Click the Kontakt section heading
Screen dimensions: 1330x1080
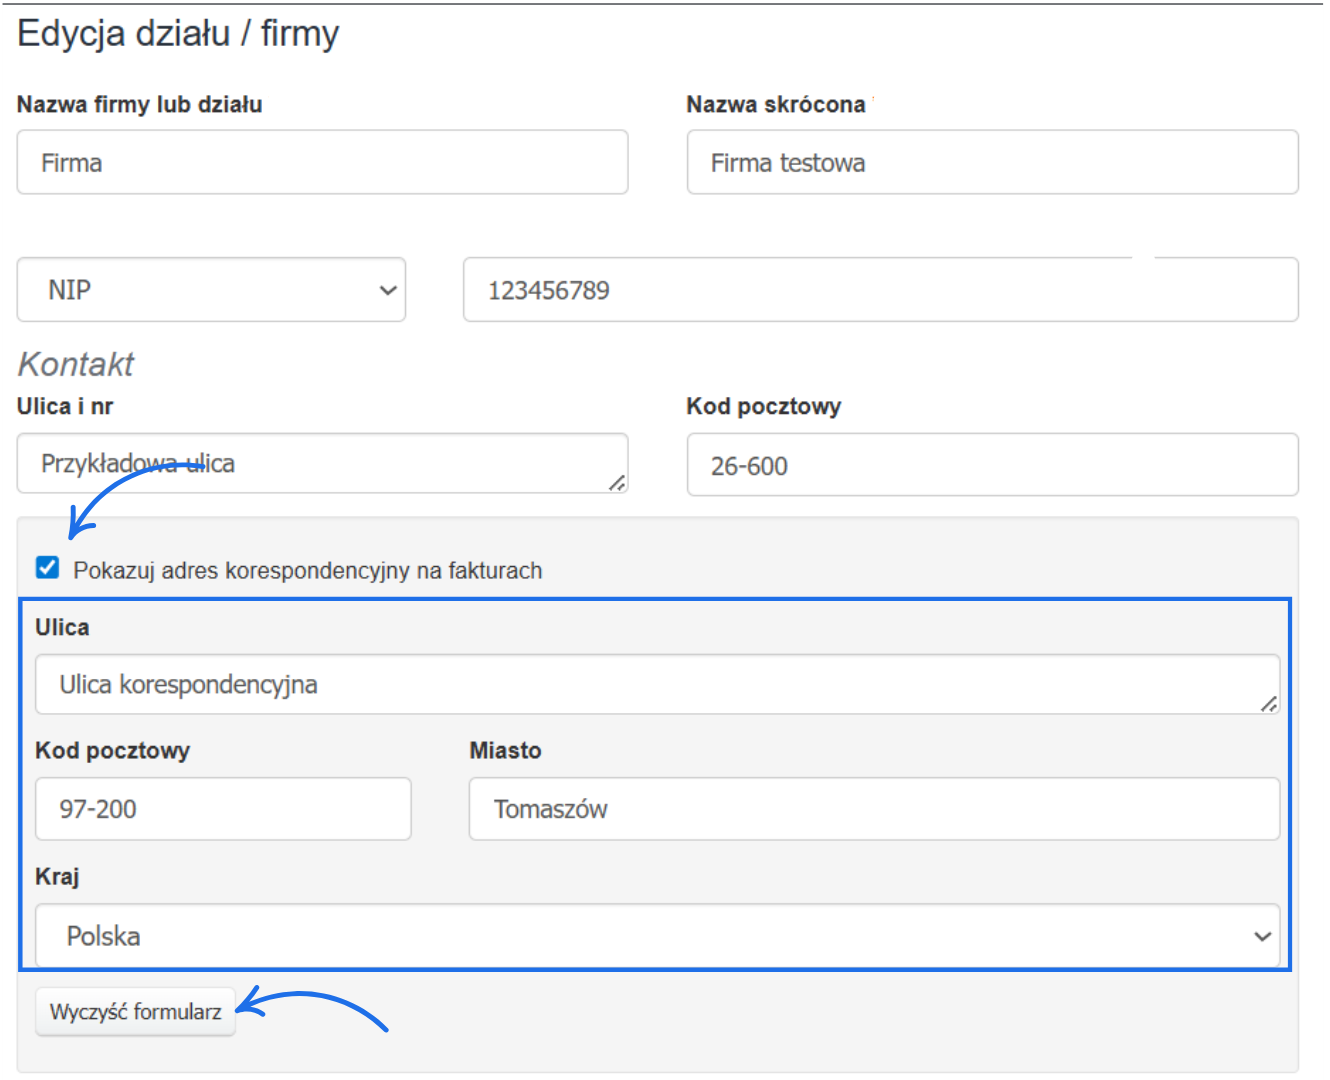[x=76, y=365]
